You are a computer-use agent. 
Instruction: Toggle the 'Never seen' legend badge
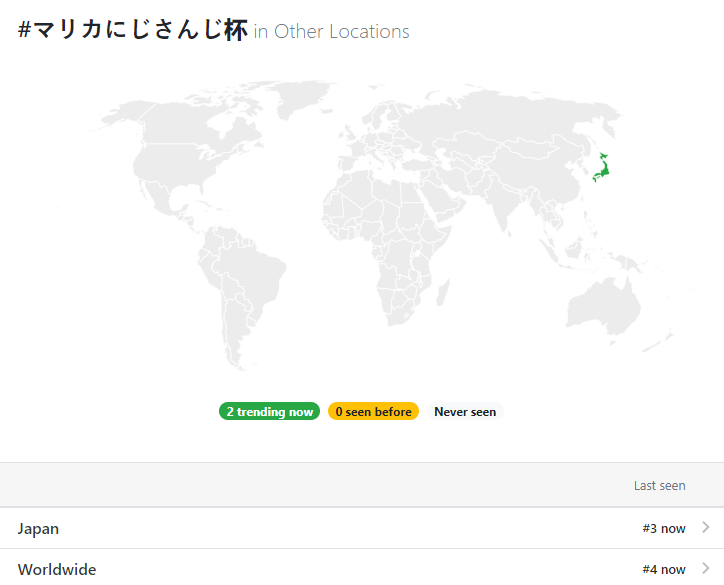tap(465, 411)
